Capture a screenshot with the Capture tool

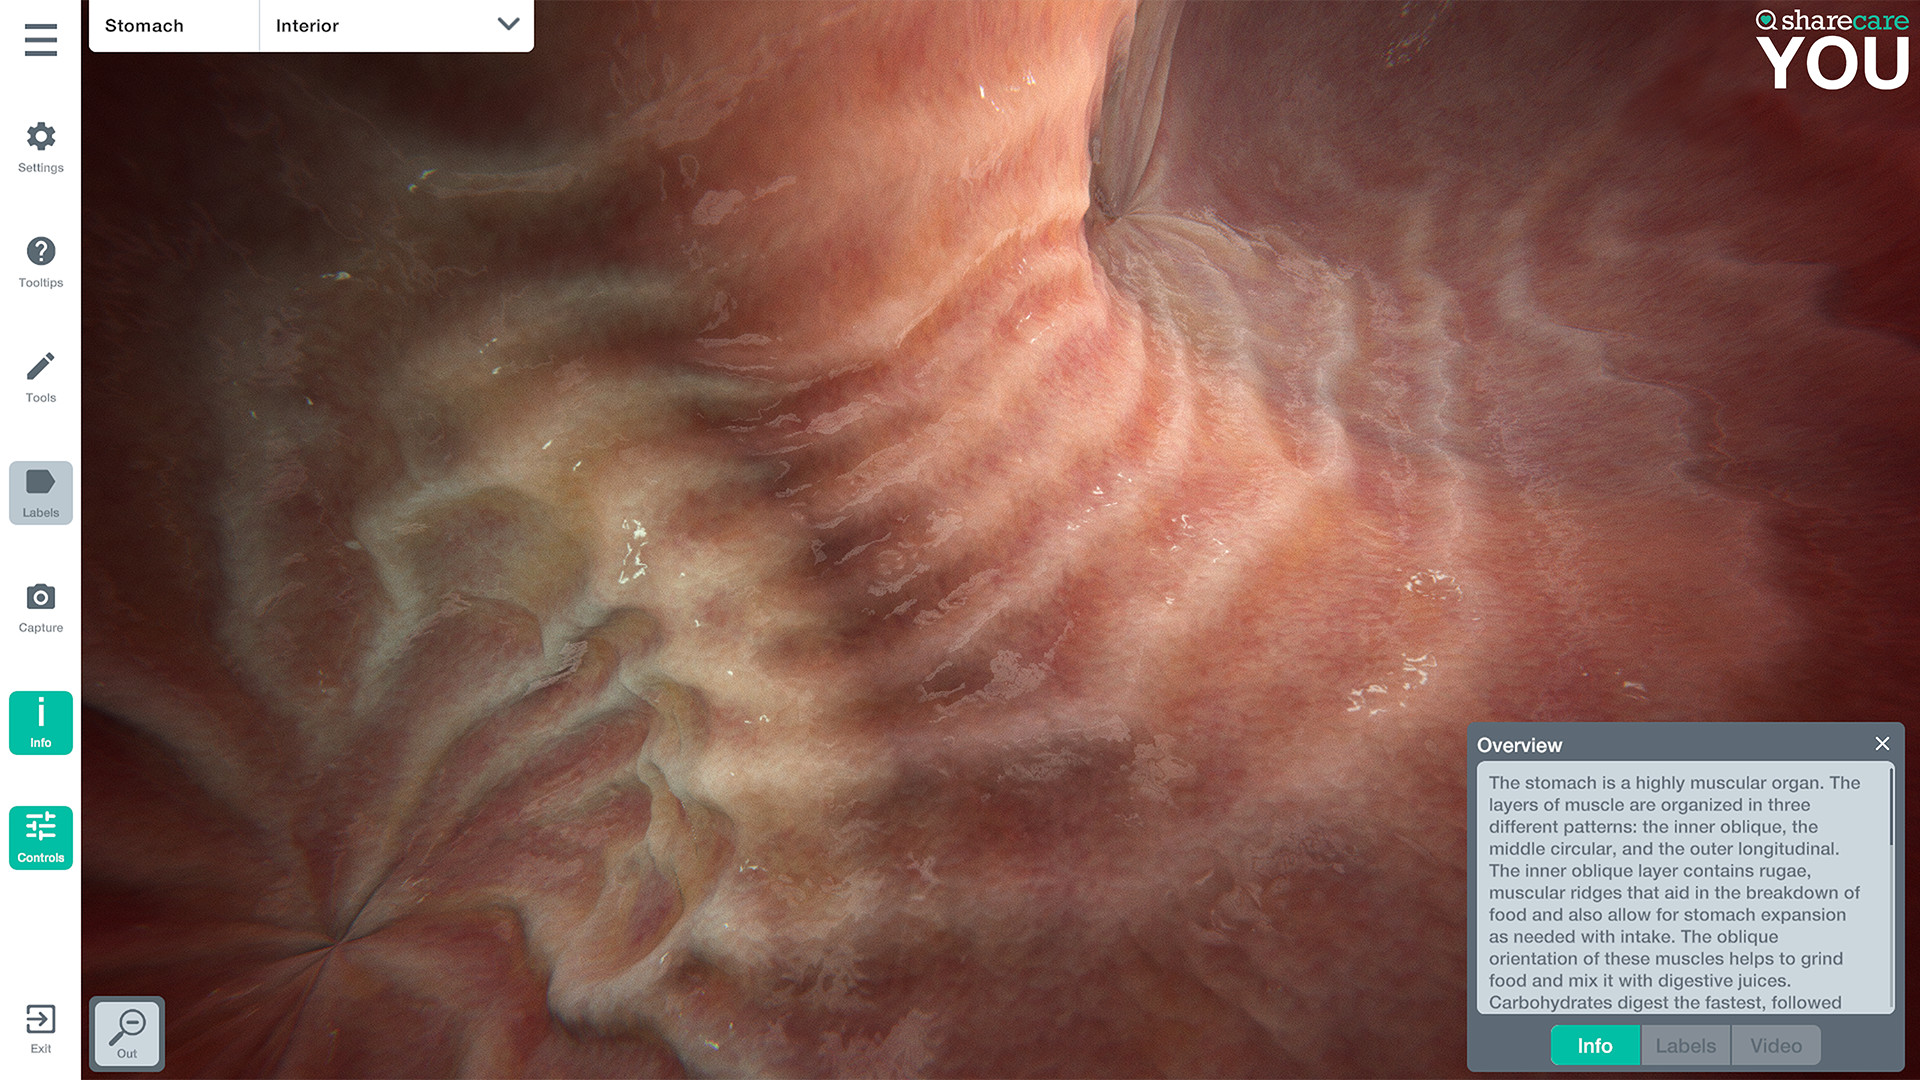click(40, 605)
